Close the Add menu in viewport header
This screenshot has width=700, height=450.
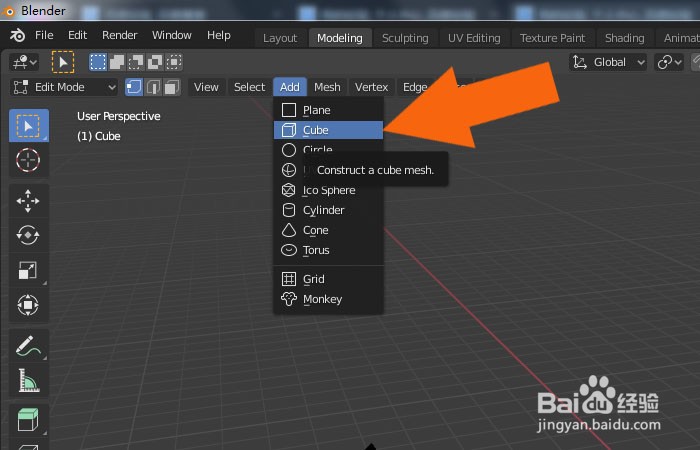(290, 87)
